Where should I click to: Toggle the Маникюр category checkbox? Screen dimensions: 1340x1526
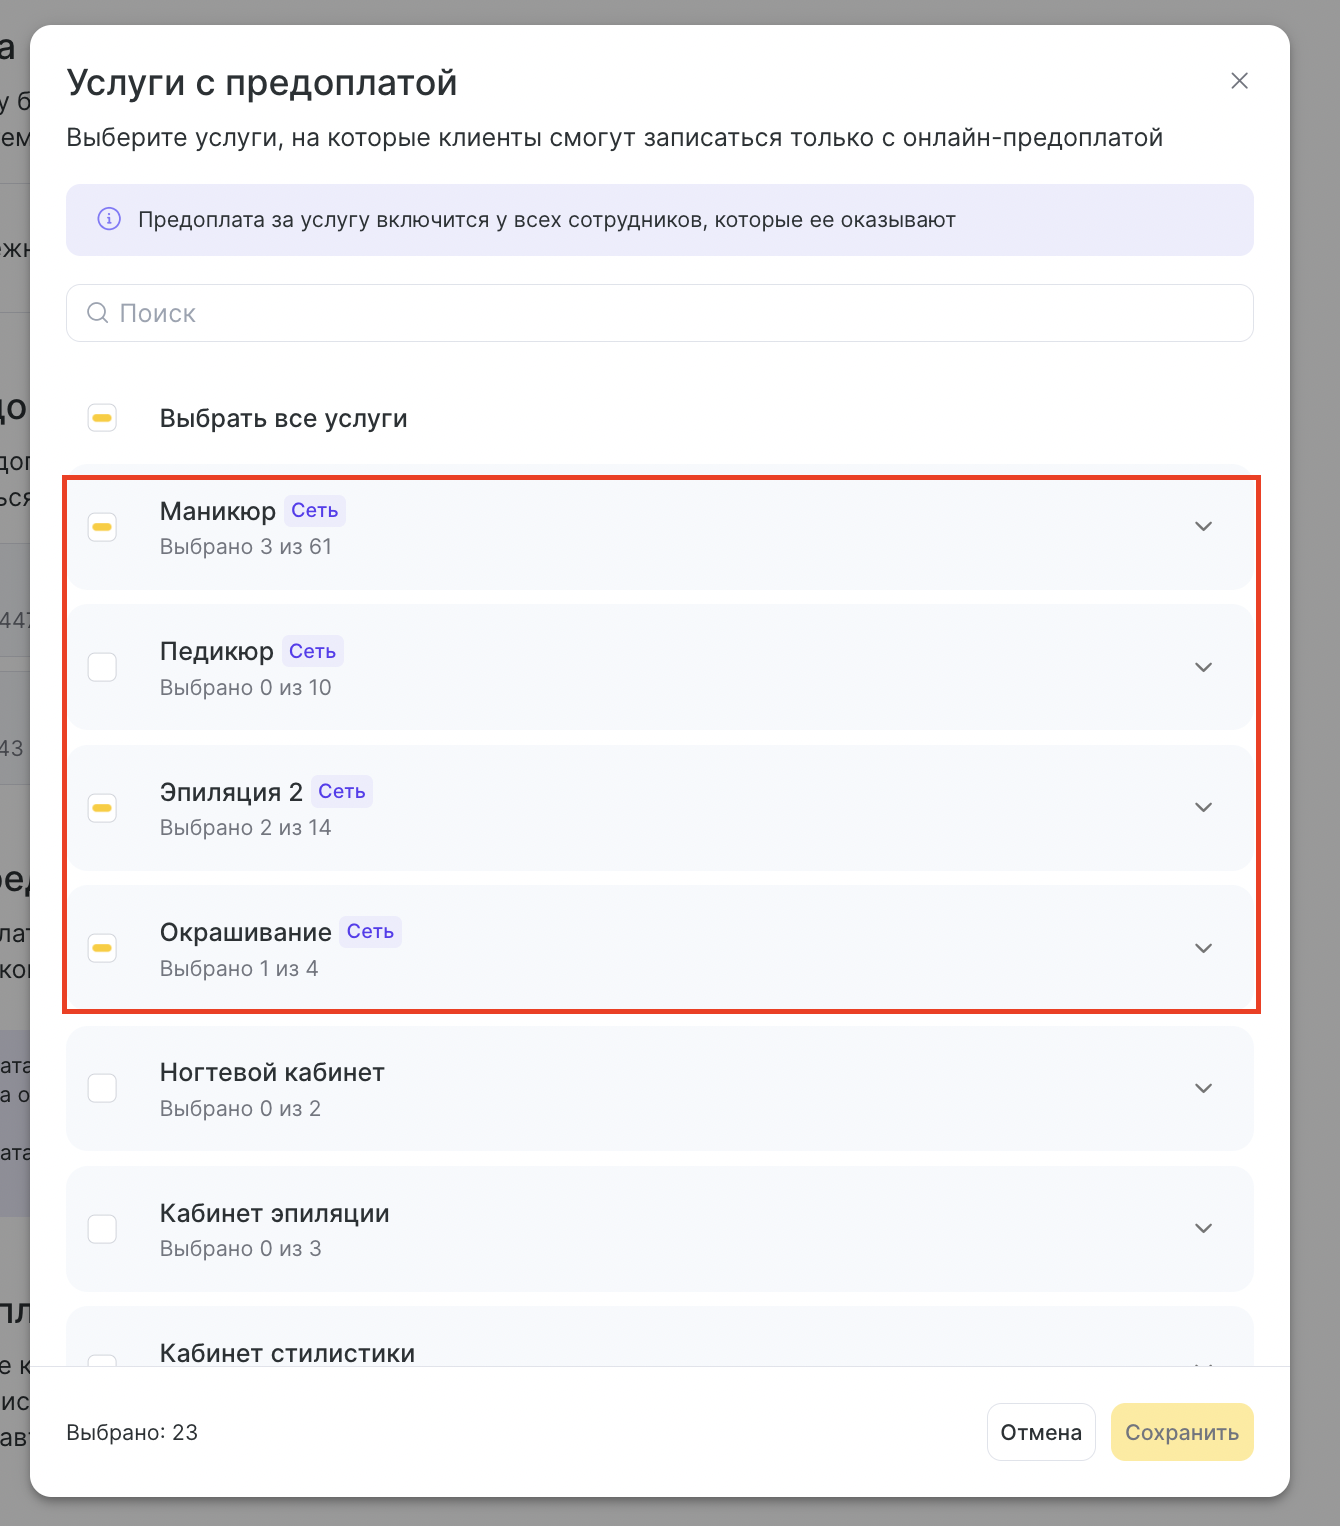[x=102, y=527]
